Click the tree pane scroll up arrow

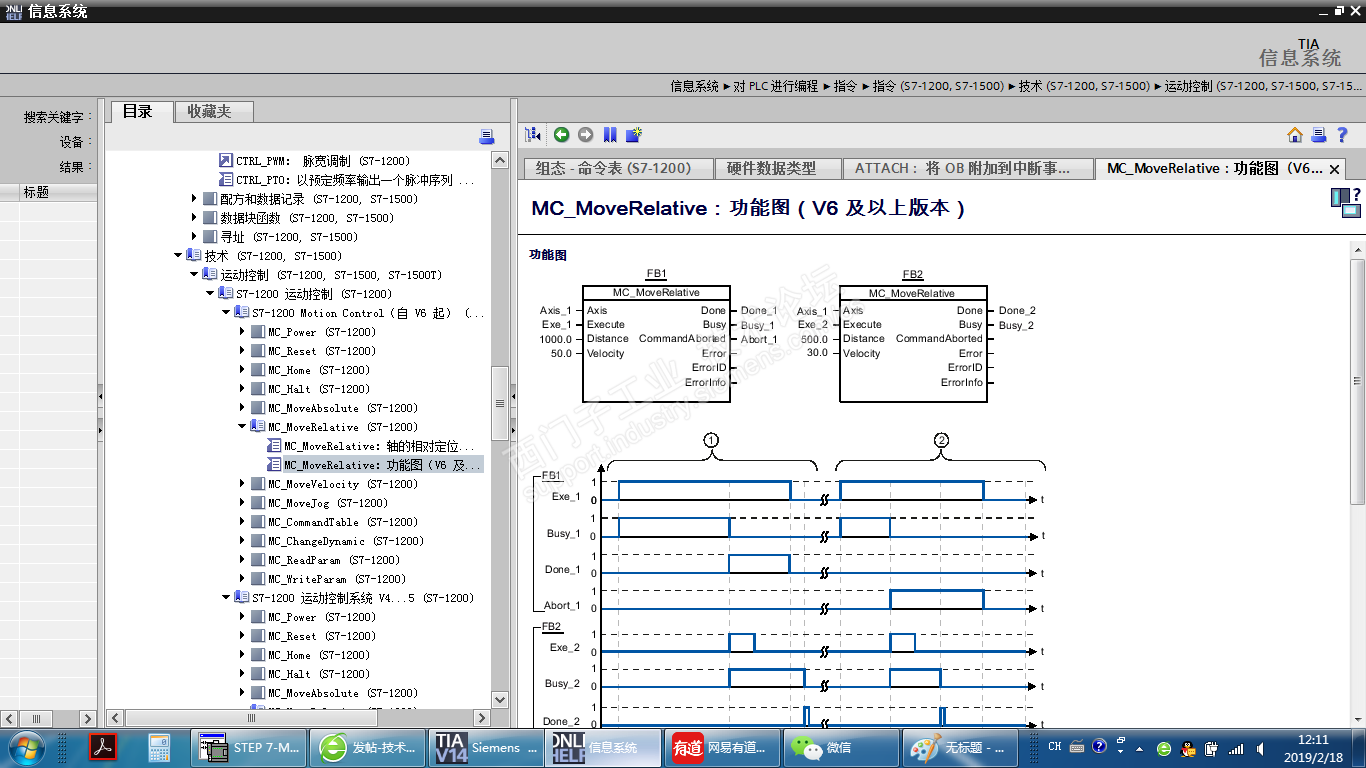(x=500, y=160)
